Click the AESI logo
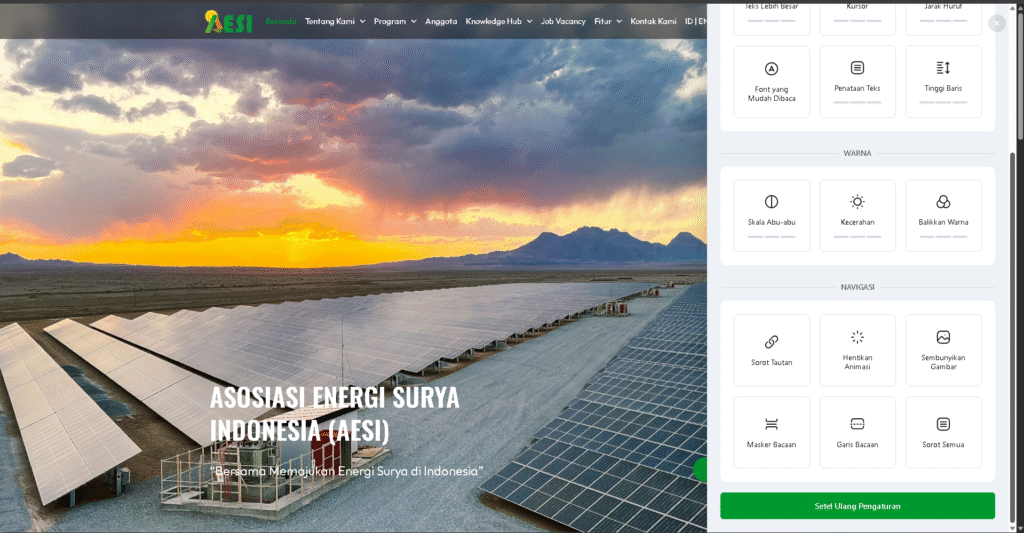The image size is (1024, 533). pos(228,22)
